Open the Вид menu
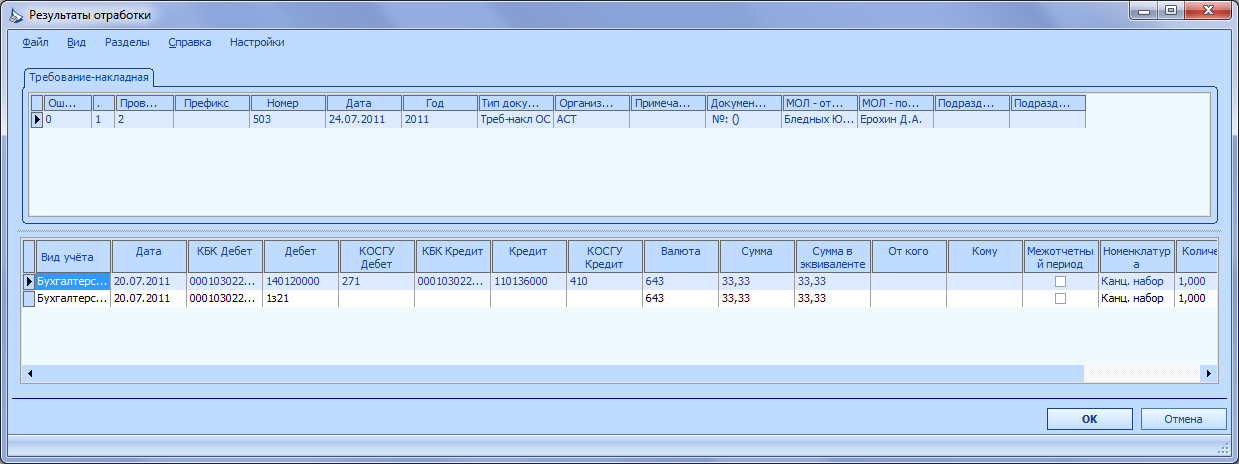This screenshot has width=1239, height=464. coord(77,42)
